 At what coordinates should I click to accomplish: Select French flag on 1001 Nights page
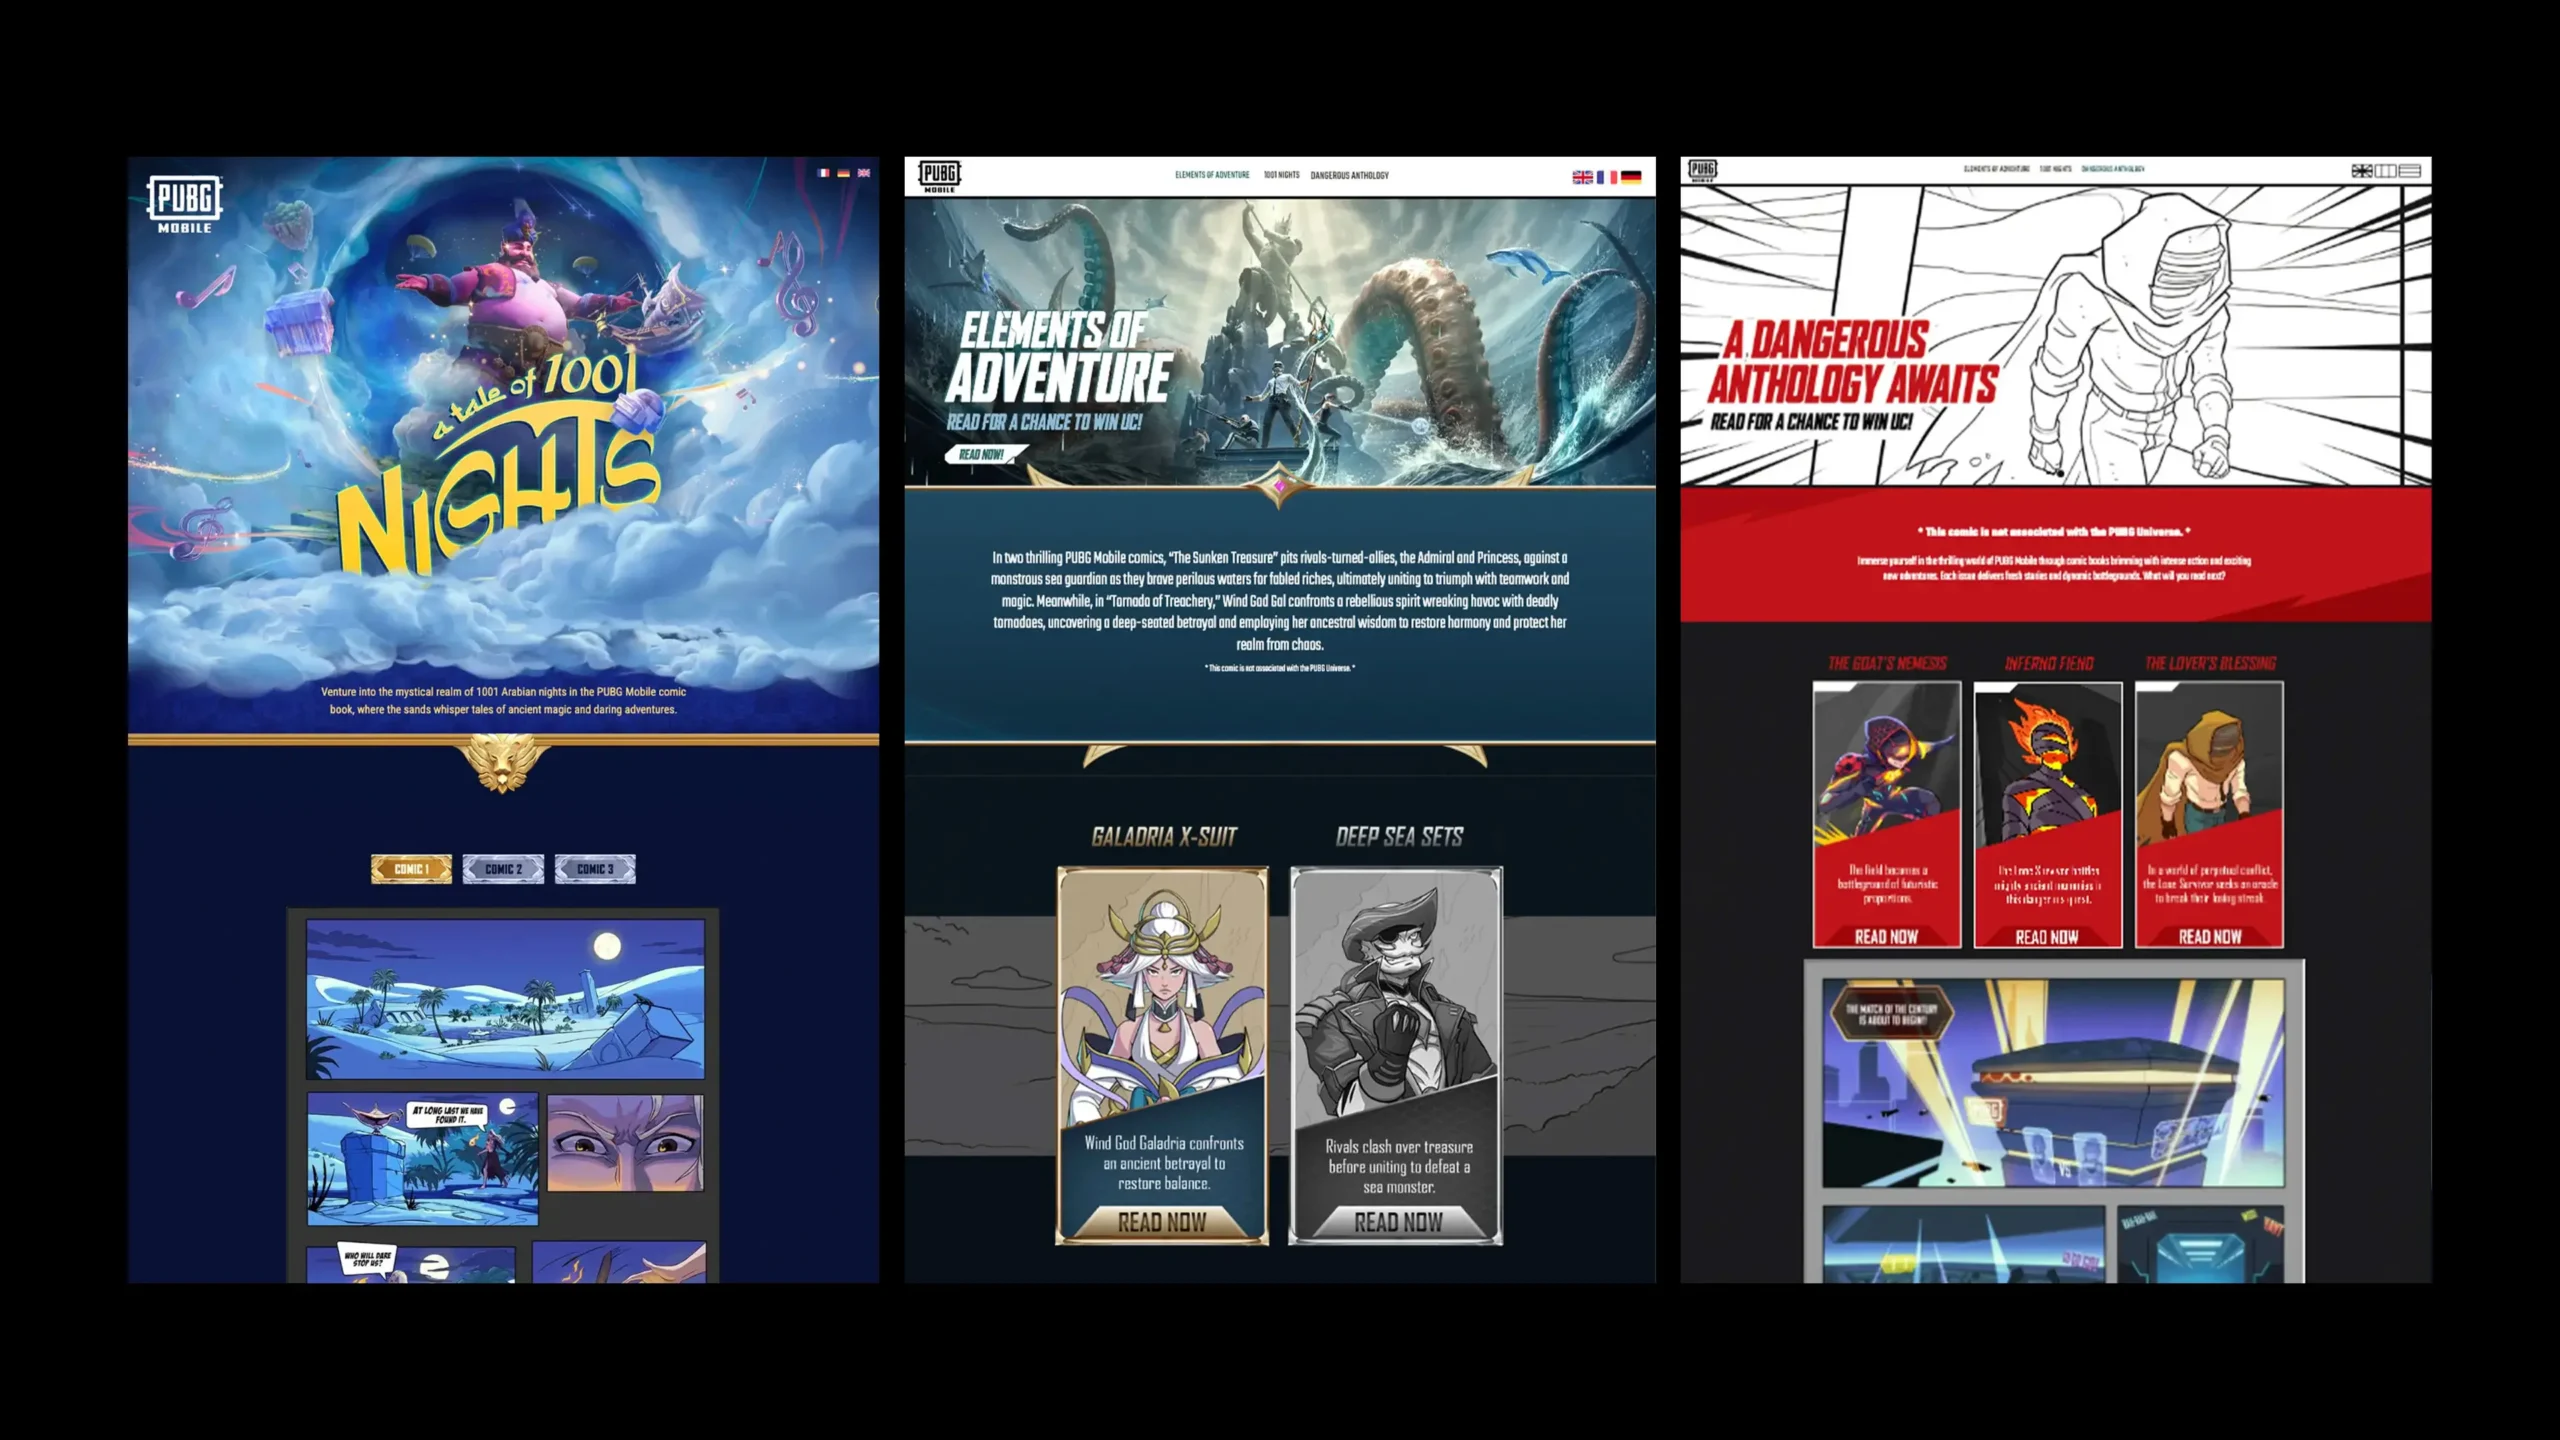pos(824,173)
